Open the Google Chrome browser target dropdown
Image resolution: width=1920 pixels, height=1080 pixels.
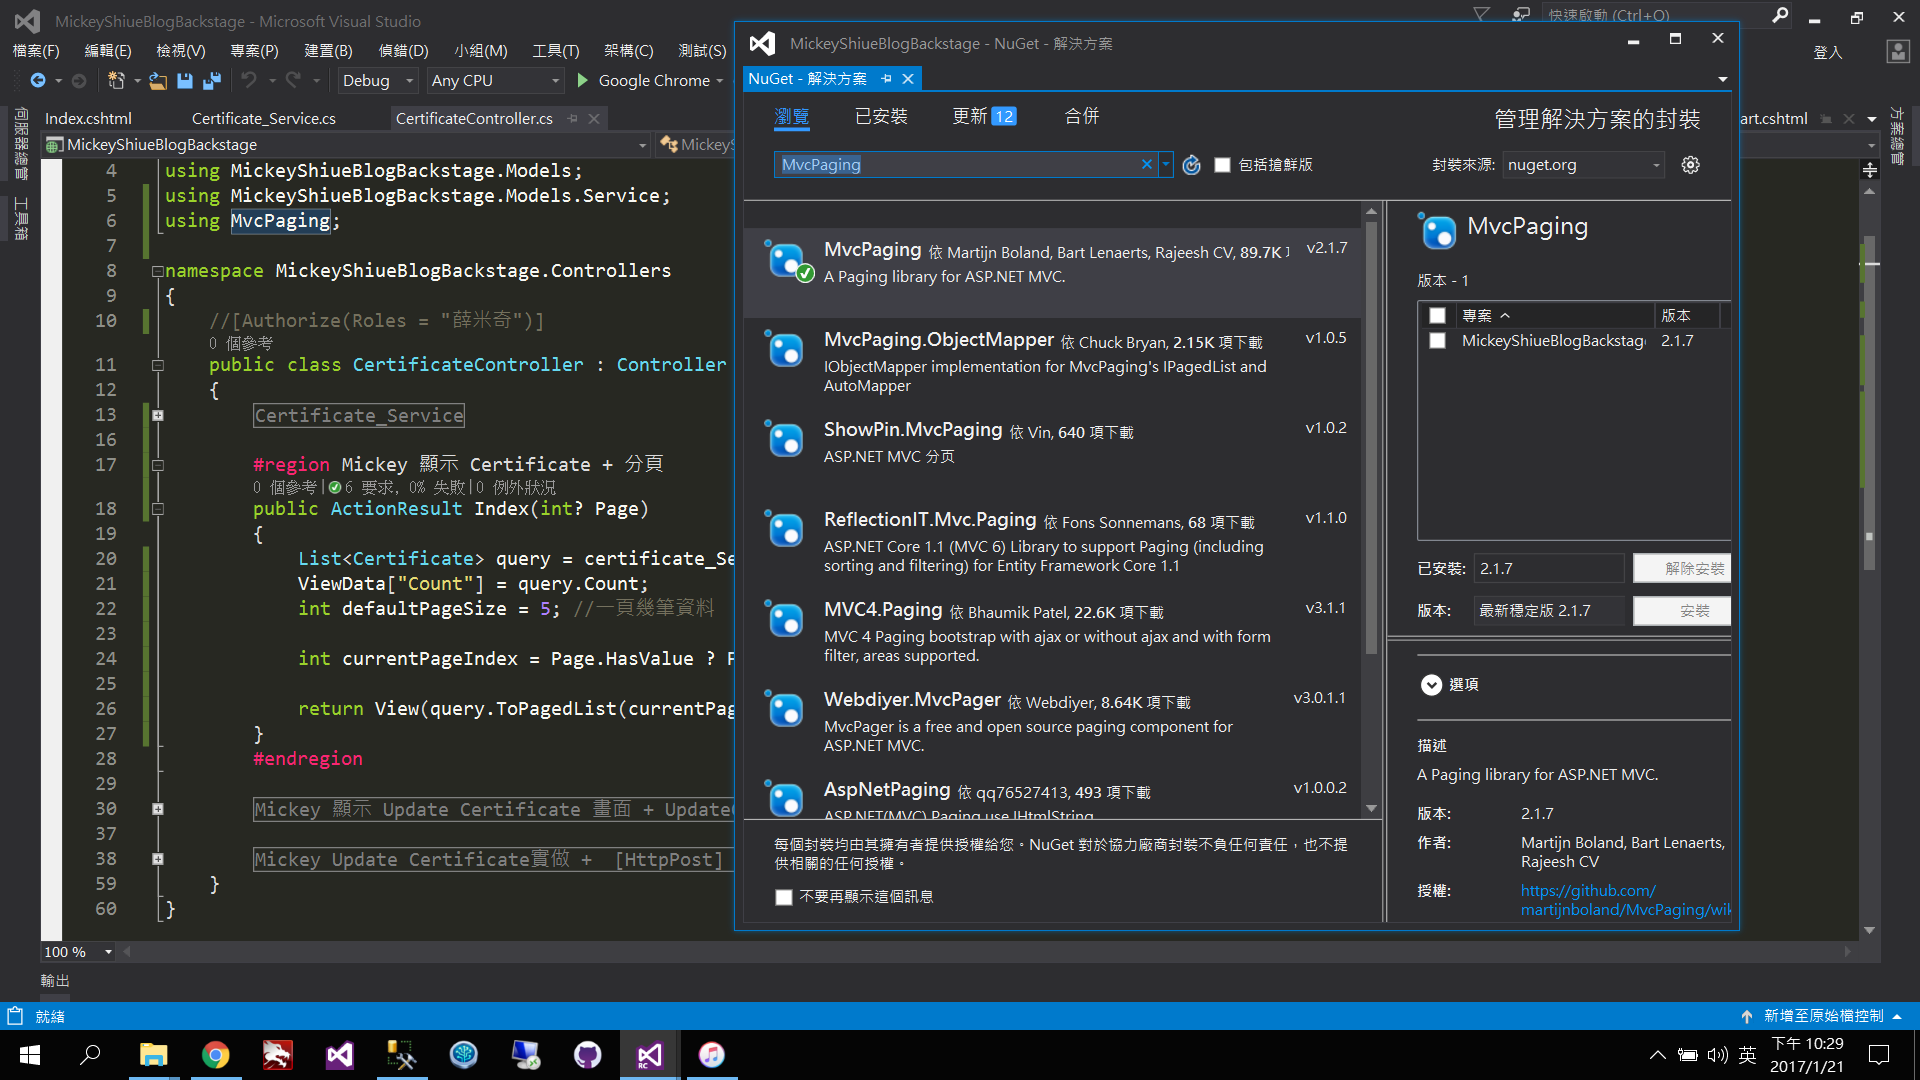tap(720, 81)
